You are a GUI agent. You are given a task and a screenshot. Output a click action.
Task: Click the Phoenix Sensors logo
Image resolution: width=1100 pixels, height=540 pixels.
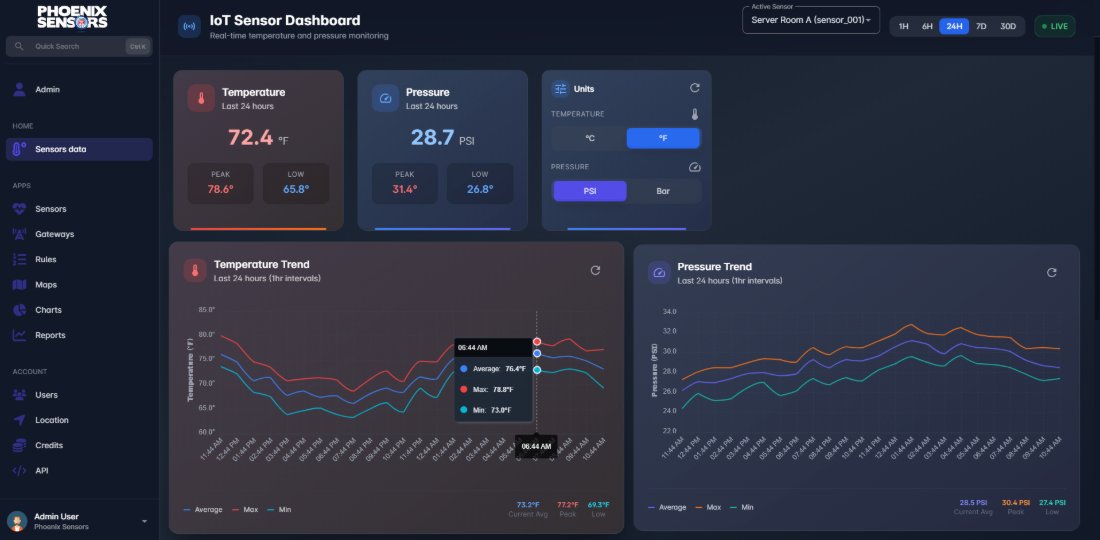point(72,18)
